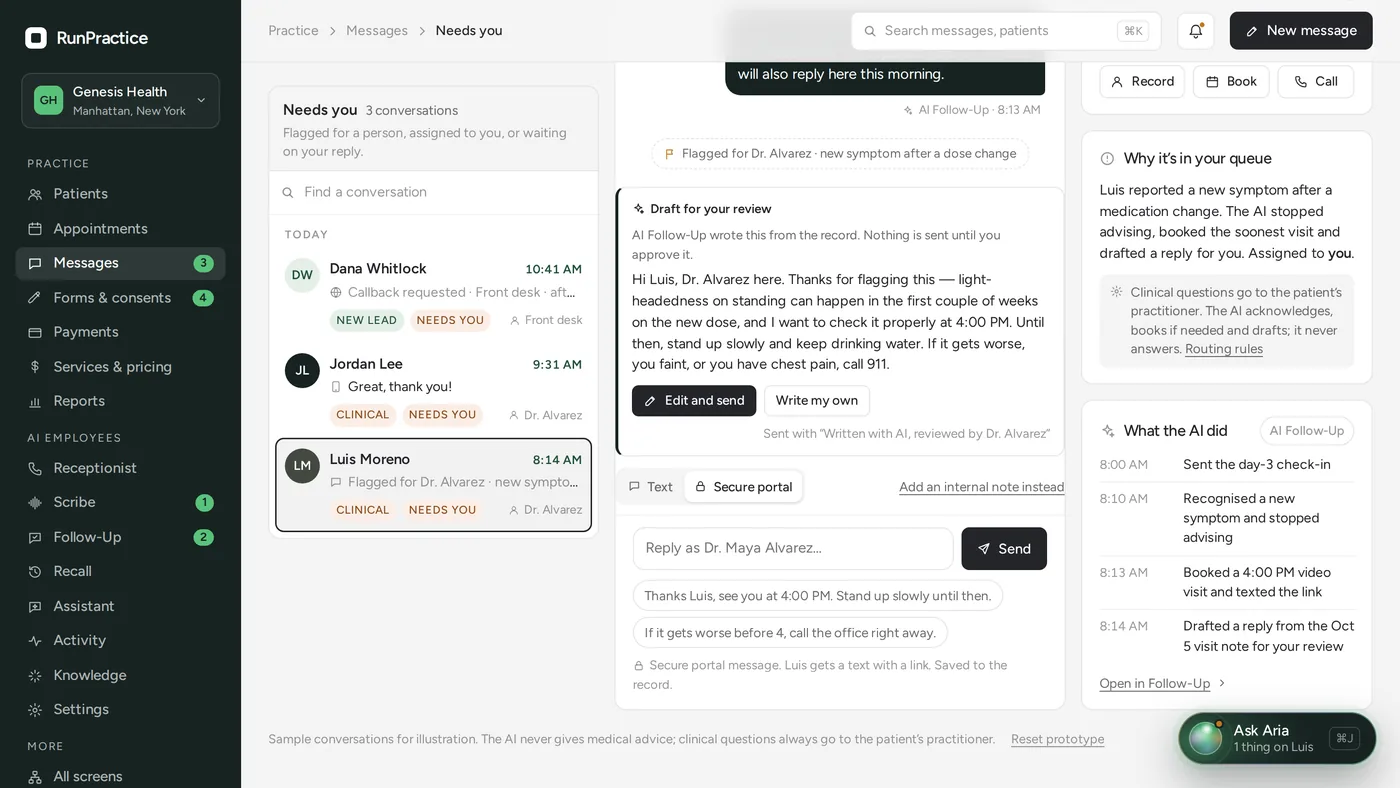Click Edit and send button
This screenshot has height=788, width=1400.
coord(694,401)
